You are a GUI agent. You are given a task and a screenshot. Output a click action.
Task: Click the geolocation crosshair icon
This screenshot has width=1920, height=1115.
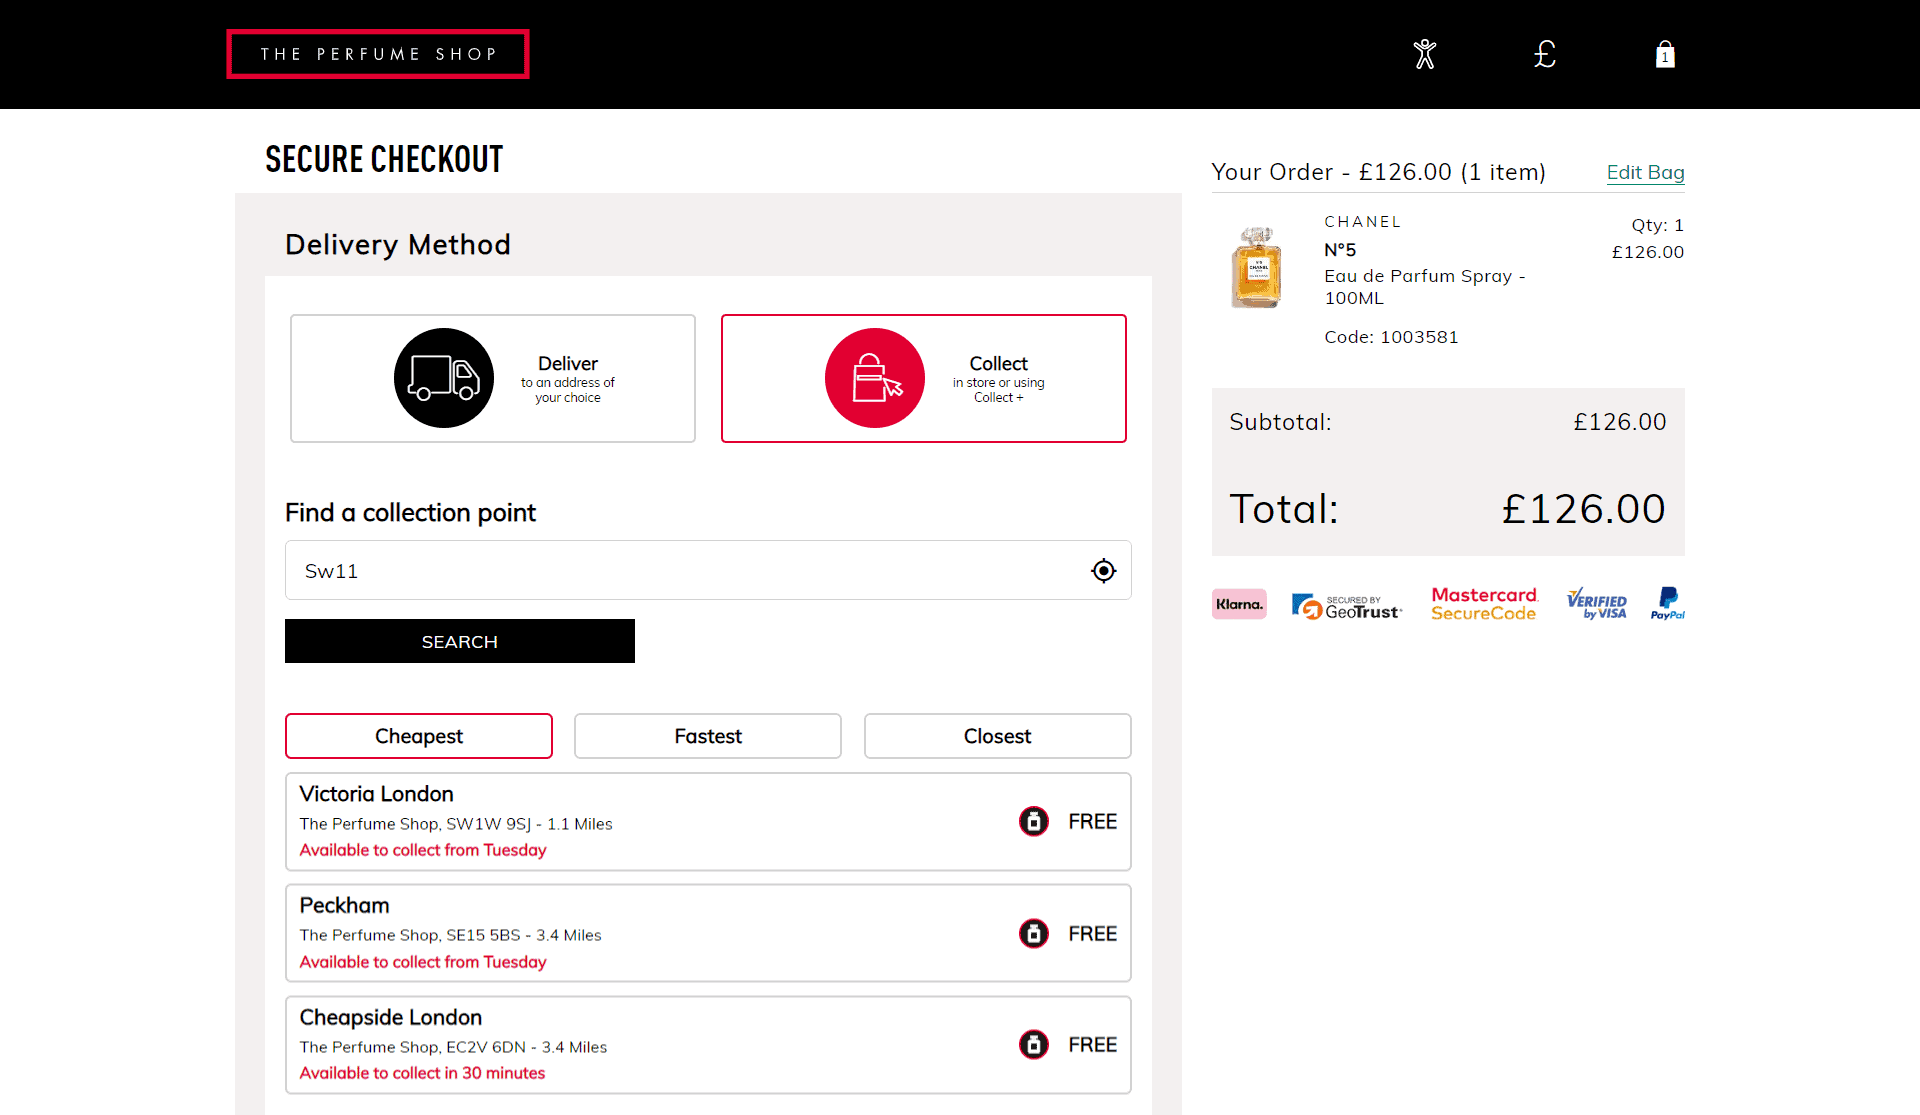click(1103, 570)
